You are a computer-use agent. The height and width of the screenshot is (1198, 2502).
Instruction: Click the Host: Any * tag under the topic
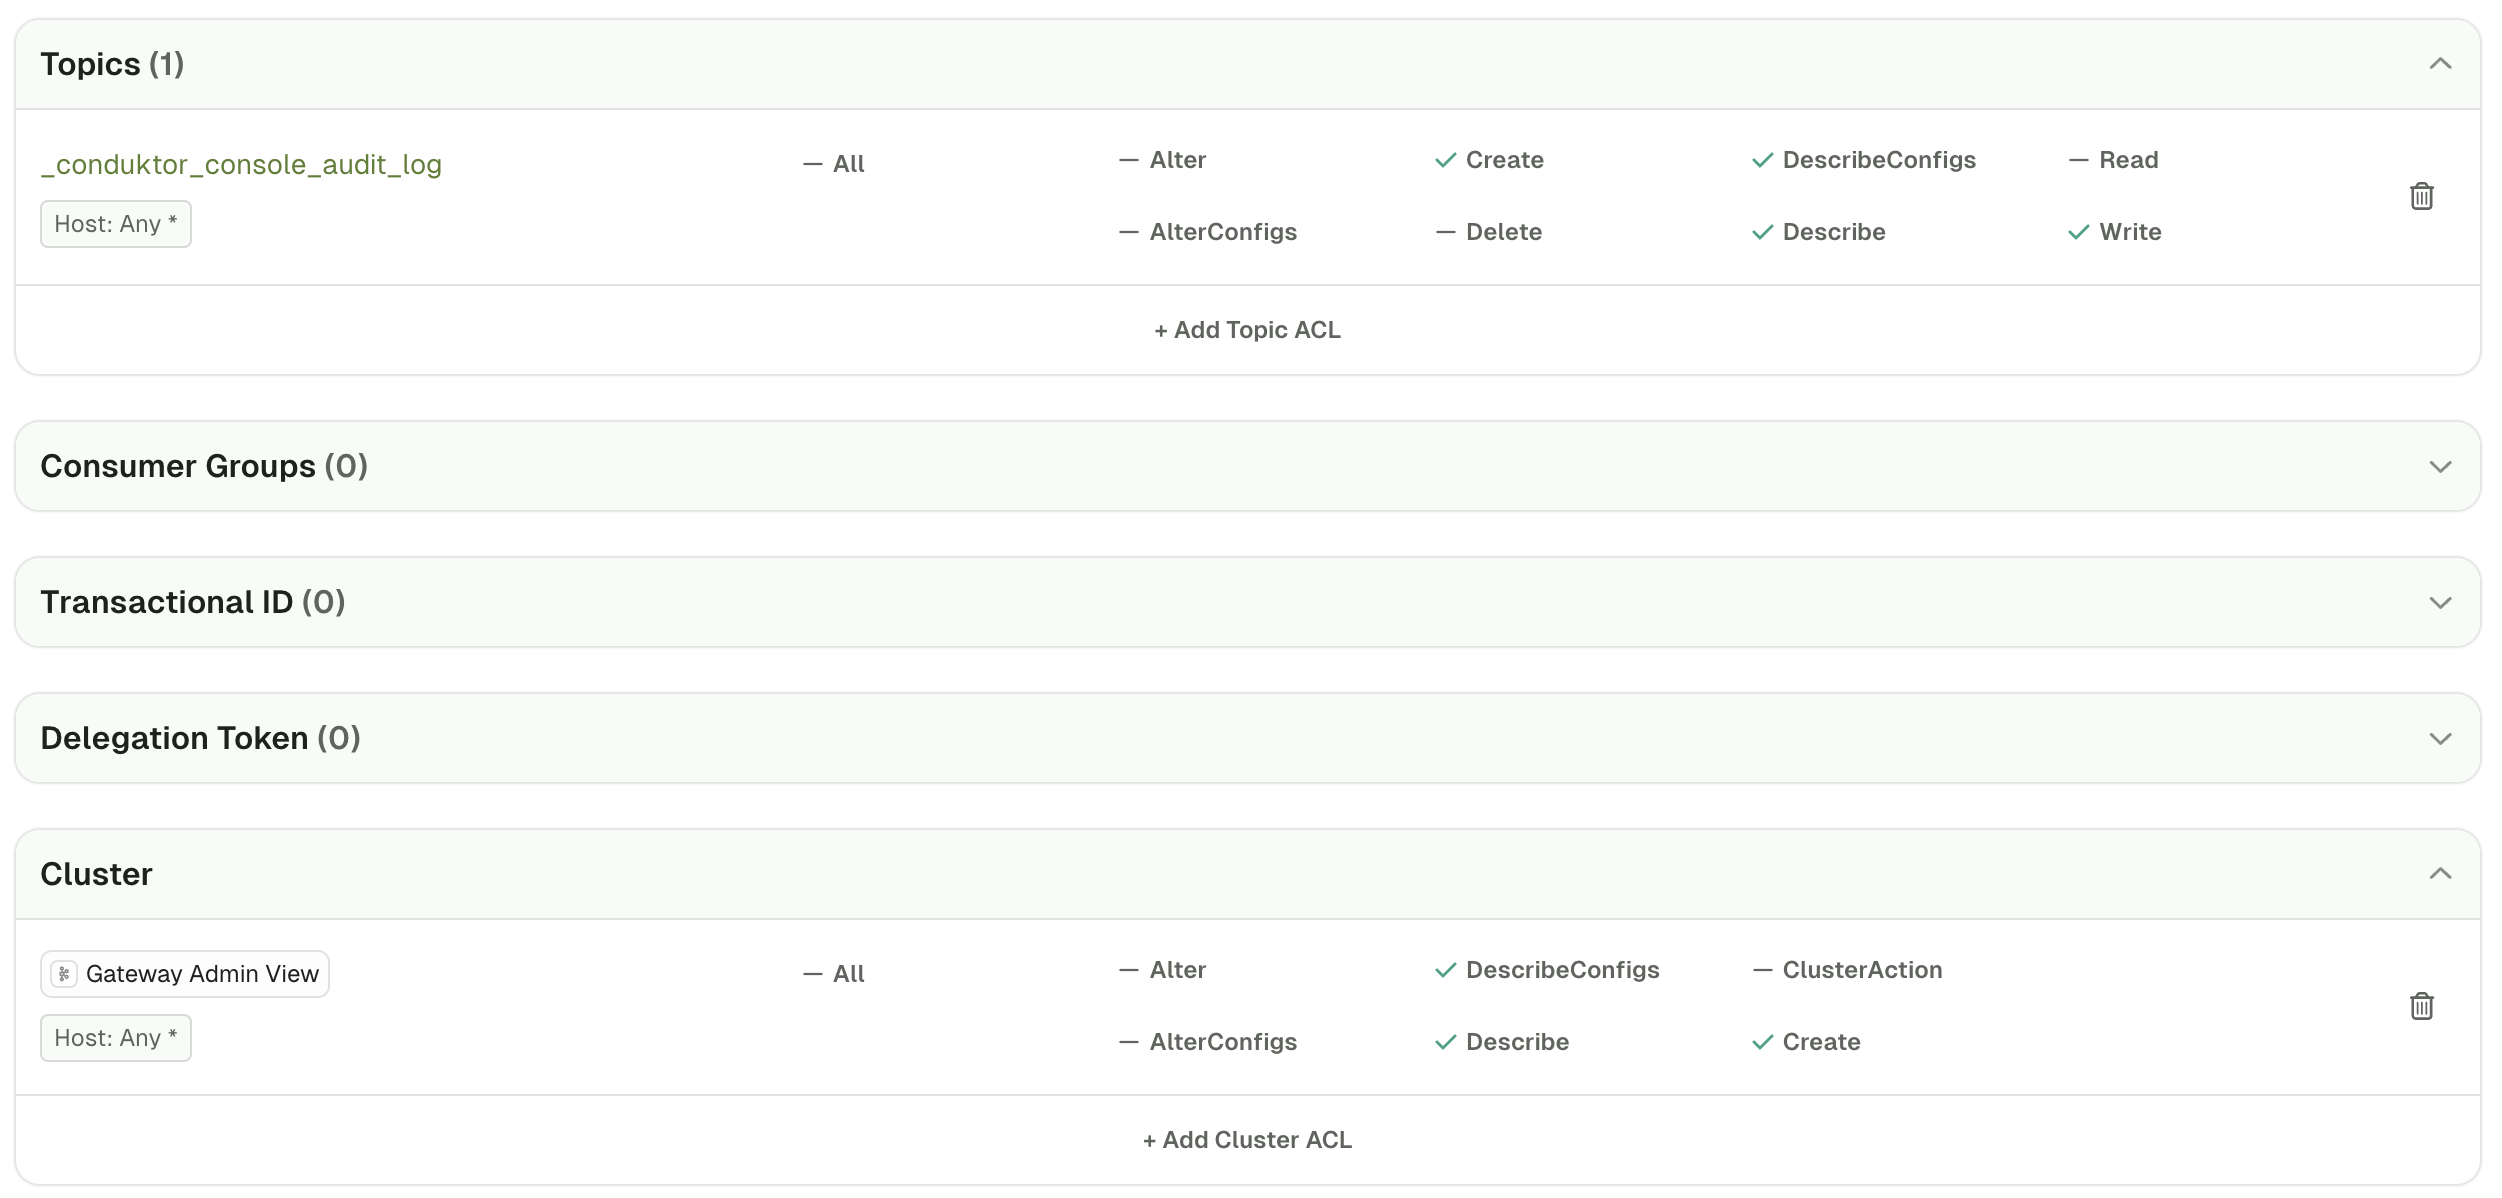coord(116,224)
